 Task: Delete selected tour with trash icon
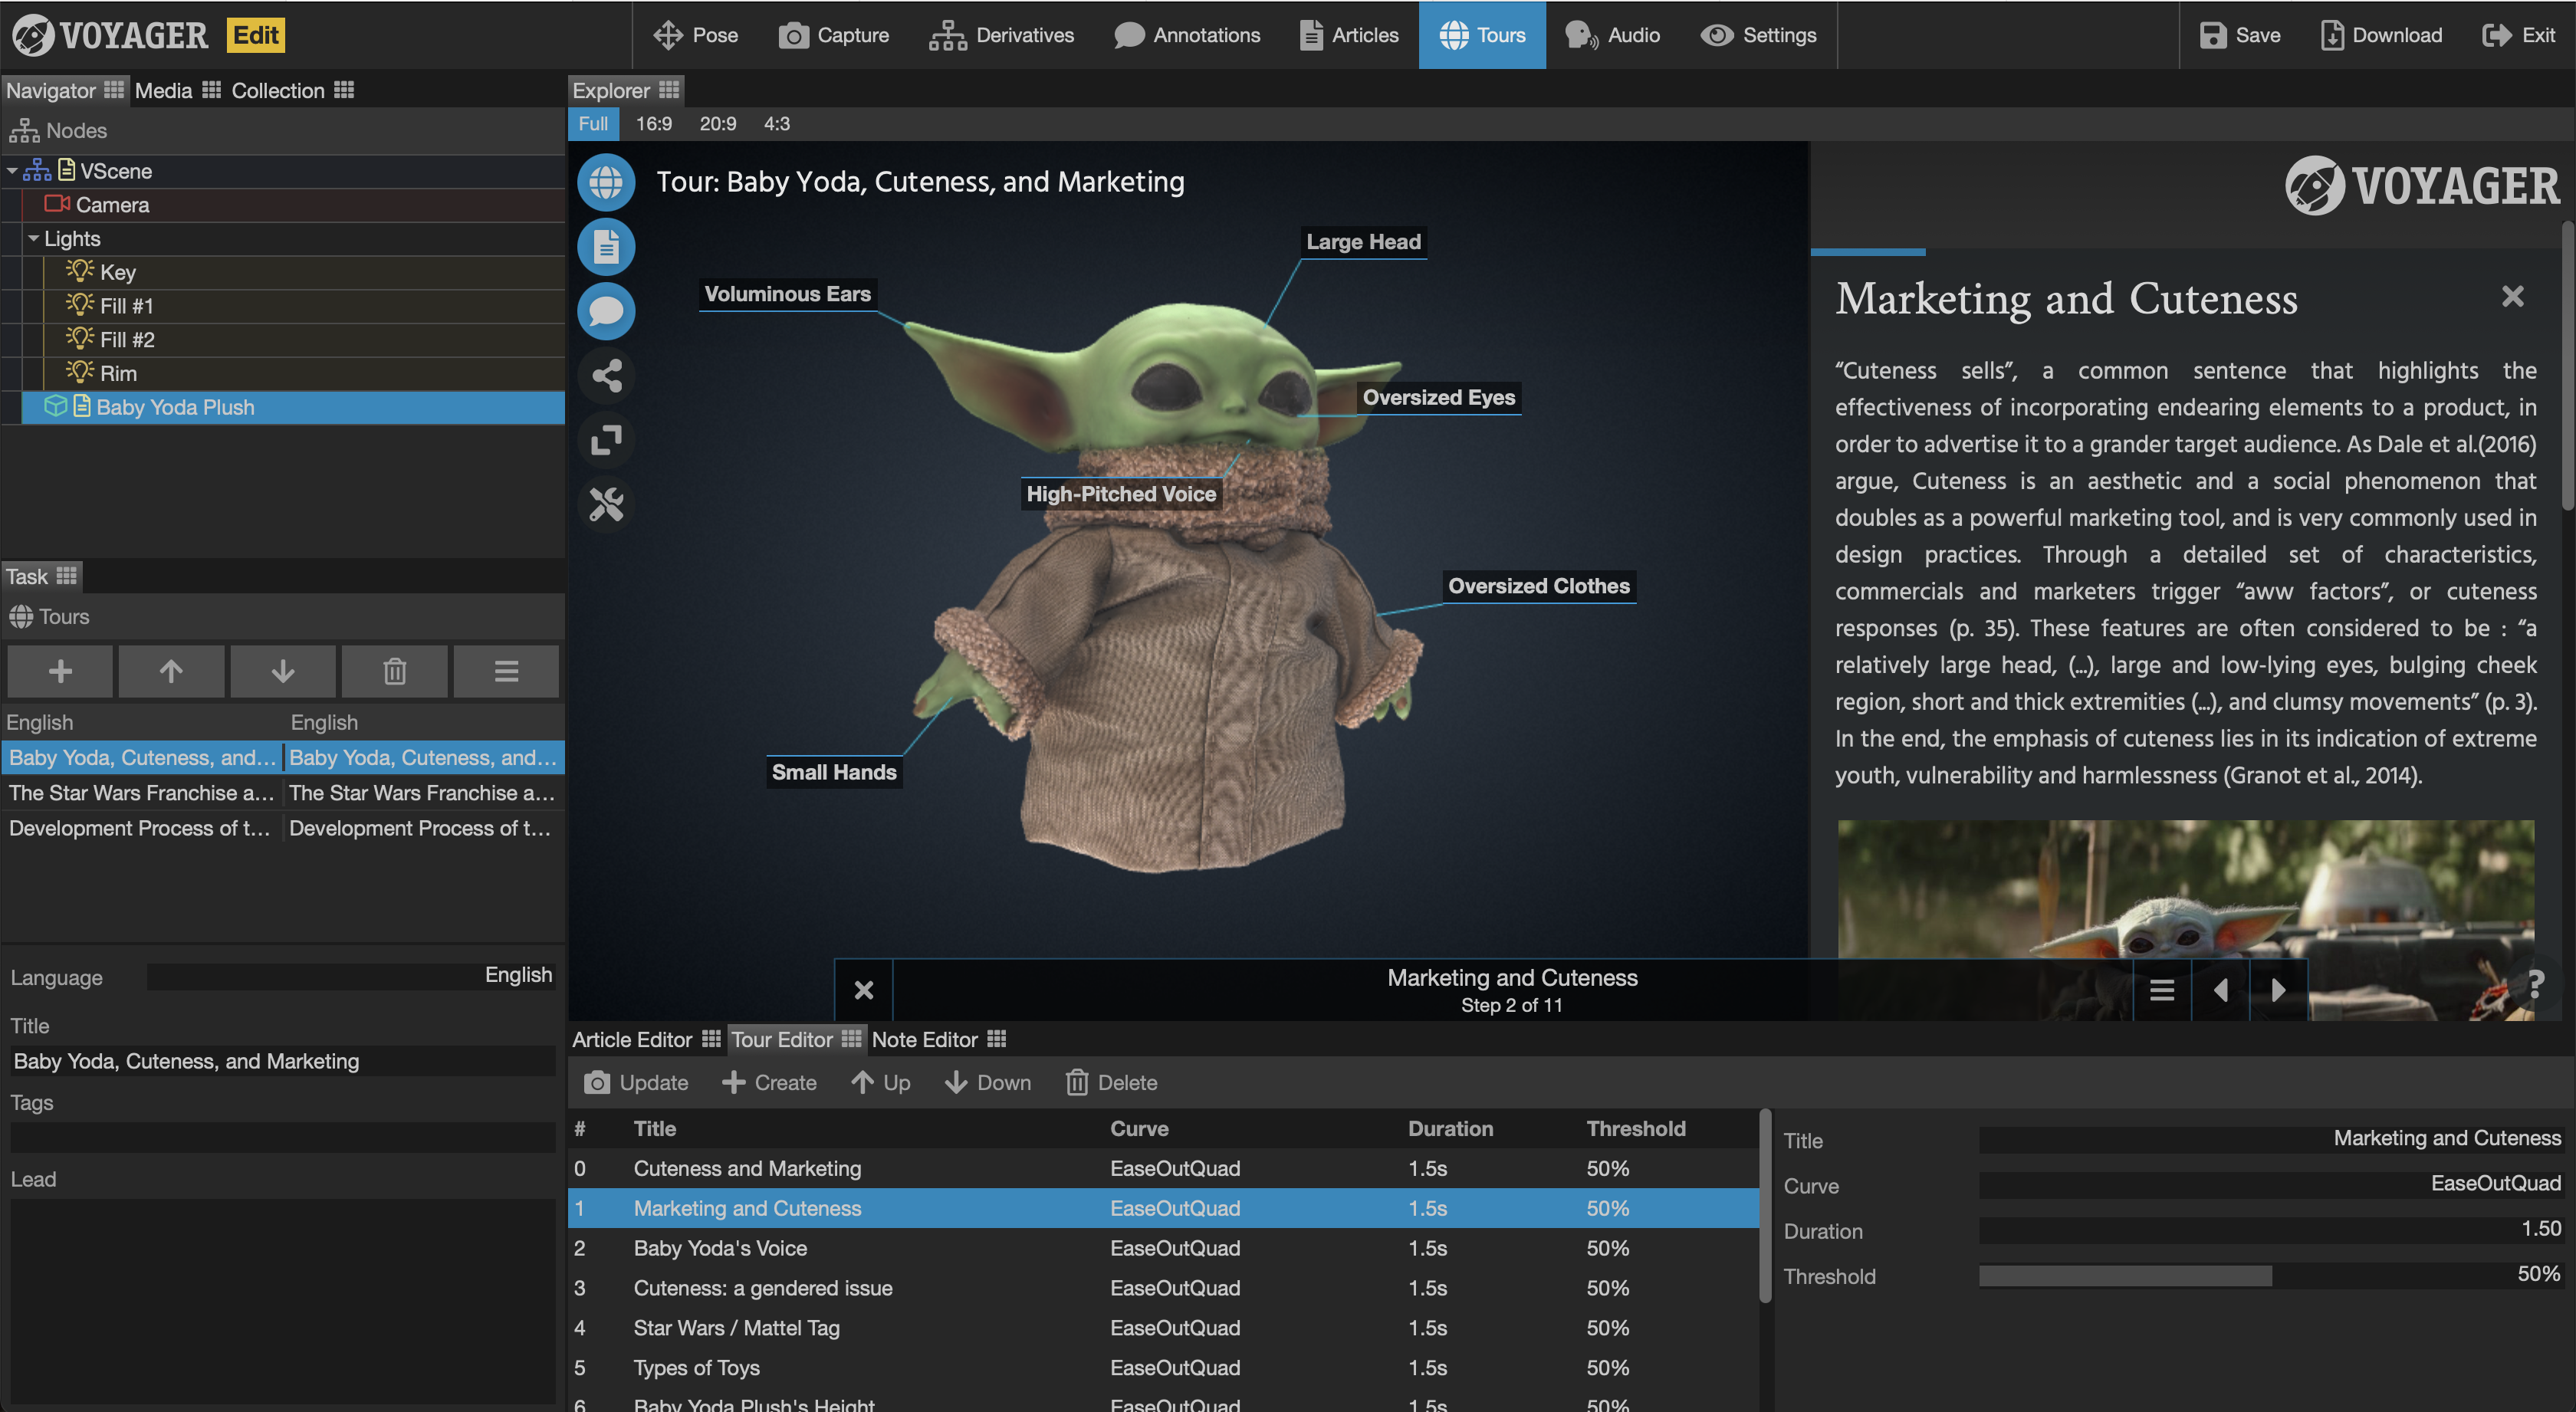[394, 671]
